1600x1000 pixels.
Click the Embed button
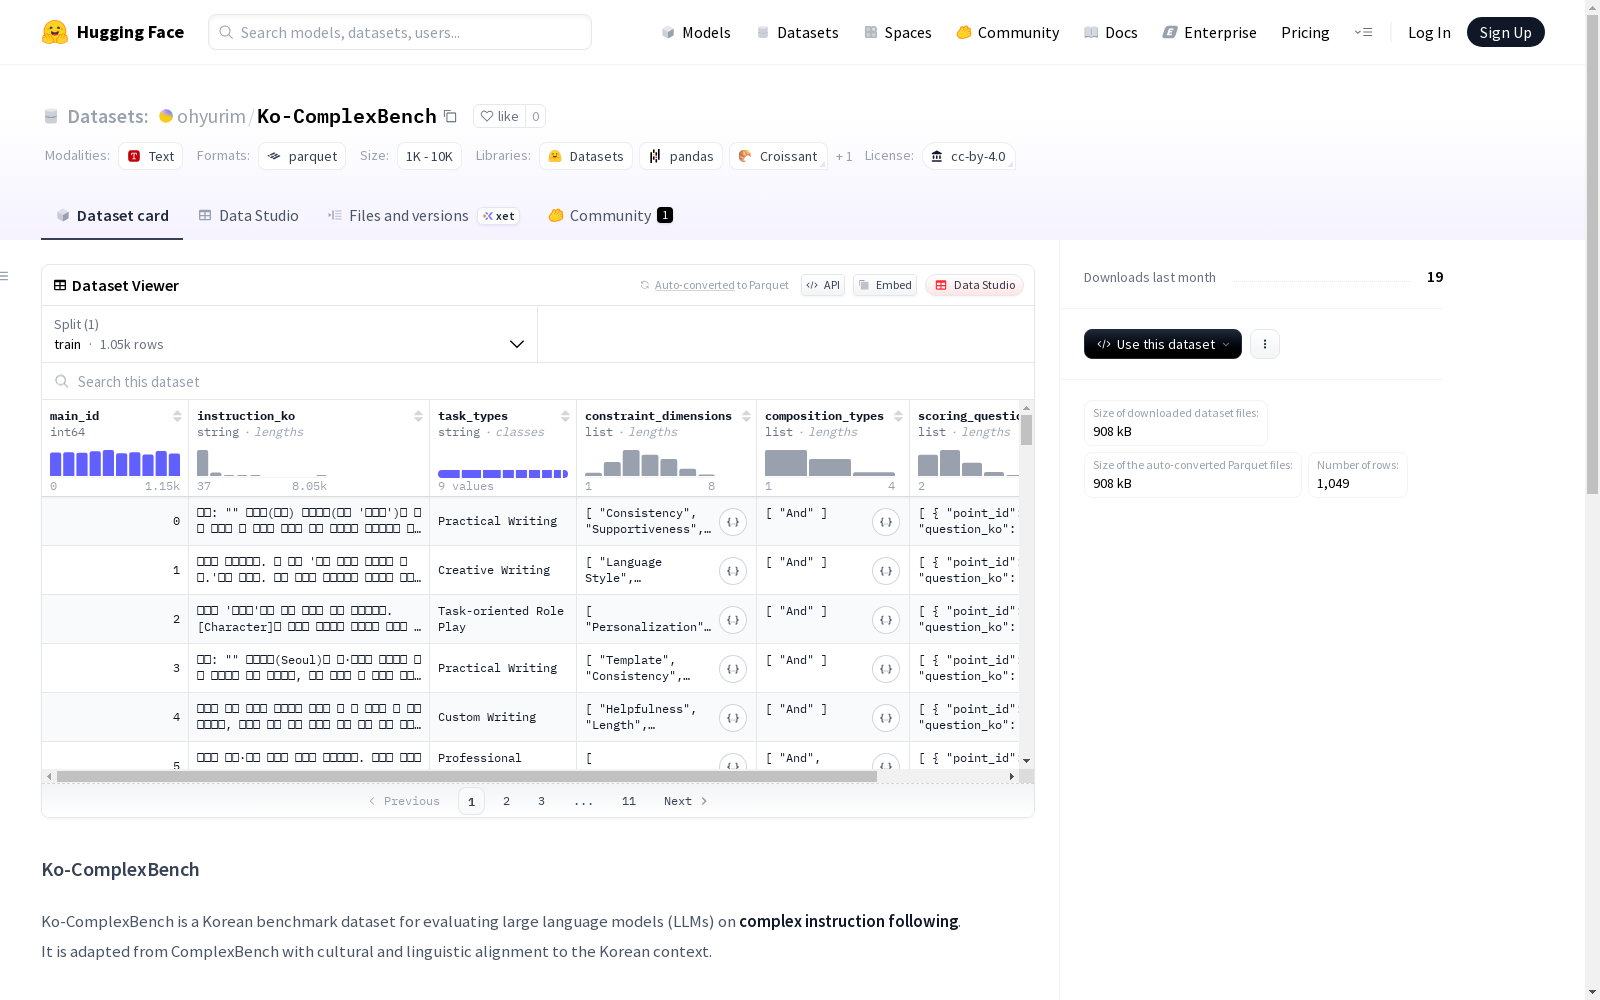[885, 285]
